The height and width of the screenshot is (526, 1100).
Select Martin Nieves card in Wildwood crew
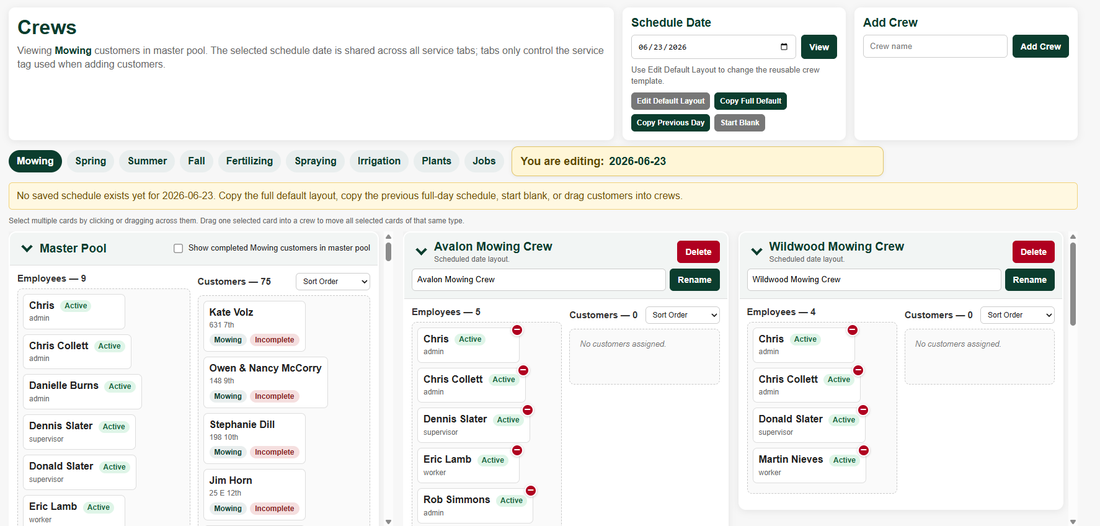810,466
